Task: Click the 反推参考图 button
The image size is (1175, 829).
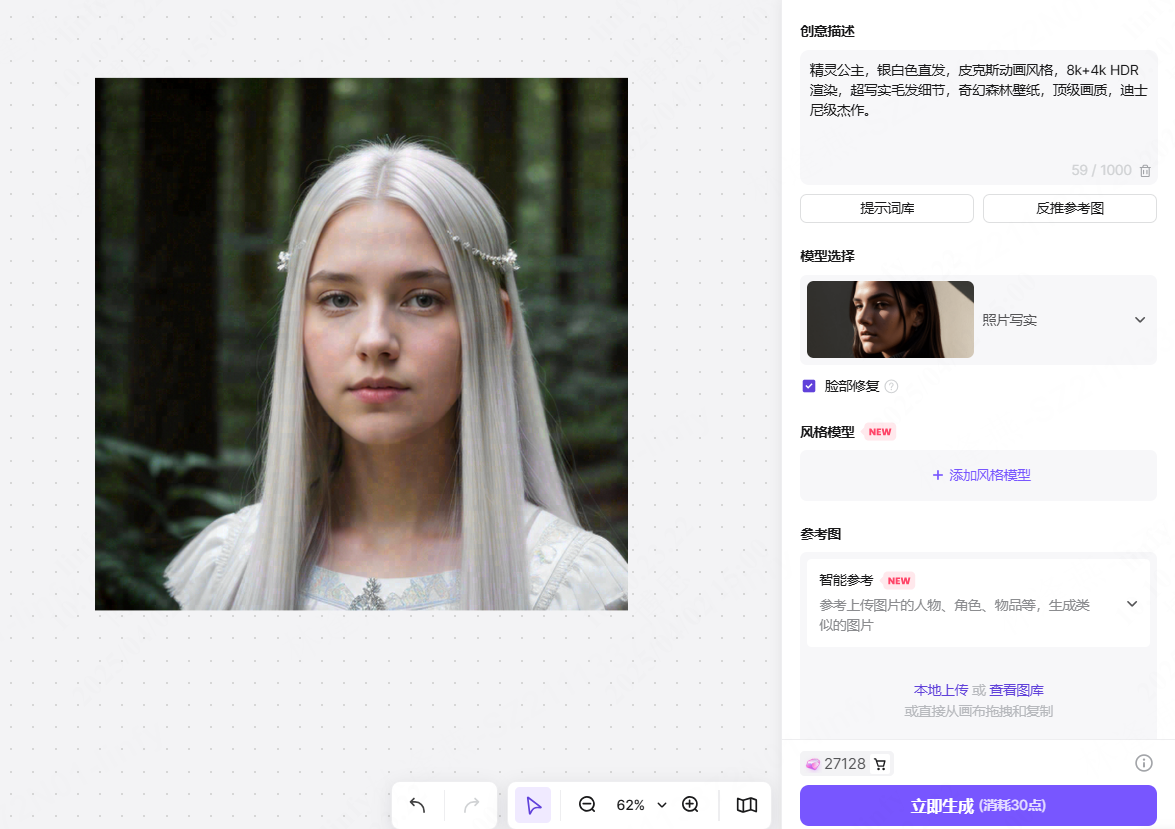Action: pyautogui.click(x=1069, y=208)
